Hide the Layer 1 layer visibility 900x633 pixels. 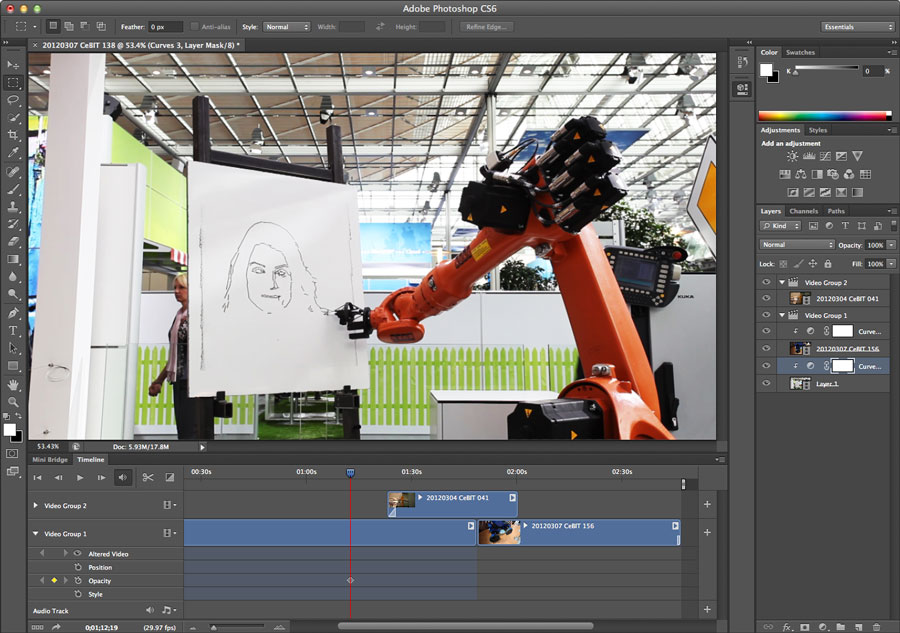pos(766,383)
